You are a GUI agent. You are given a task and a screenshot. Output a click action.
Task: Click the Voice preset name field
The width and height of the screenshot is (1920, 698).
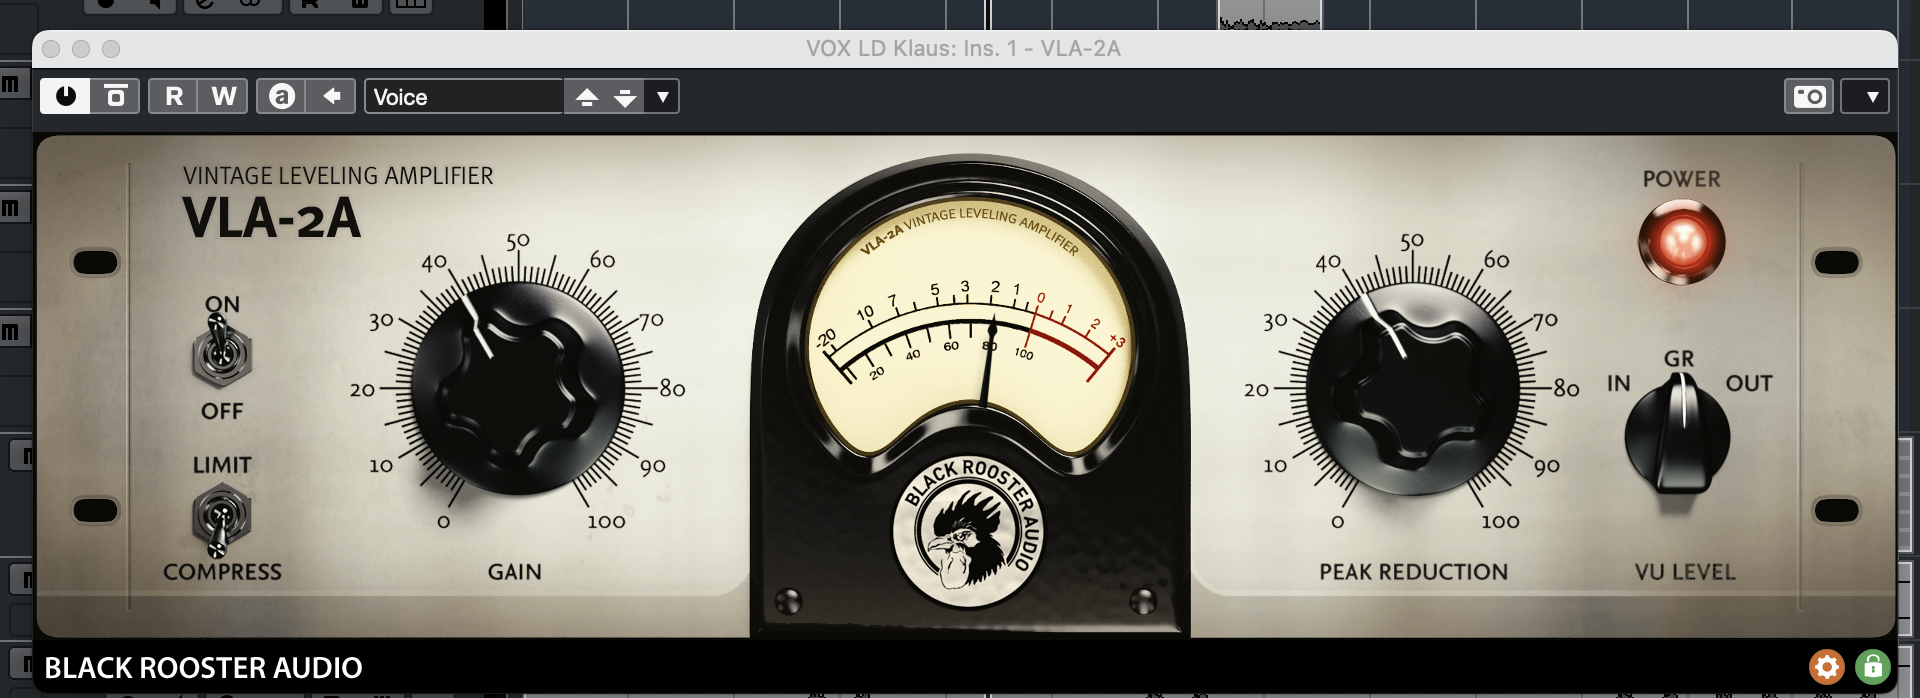pyautogui.click(x=464, y=97)
